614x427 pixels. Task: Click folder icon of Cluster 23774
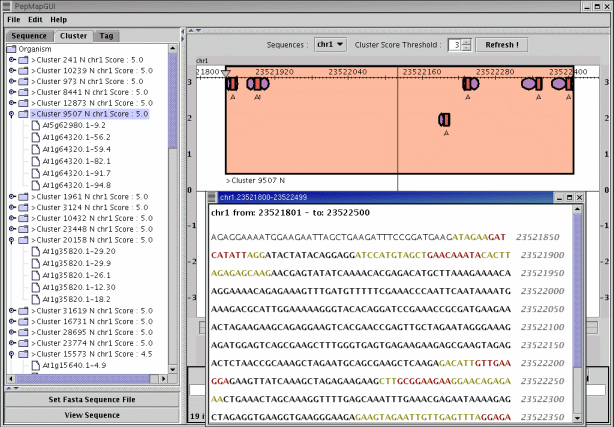tap(23, 343)
